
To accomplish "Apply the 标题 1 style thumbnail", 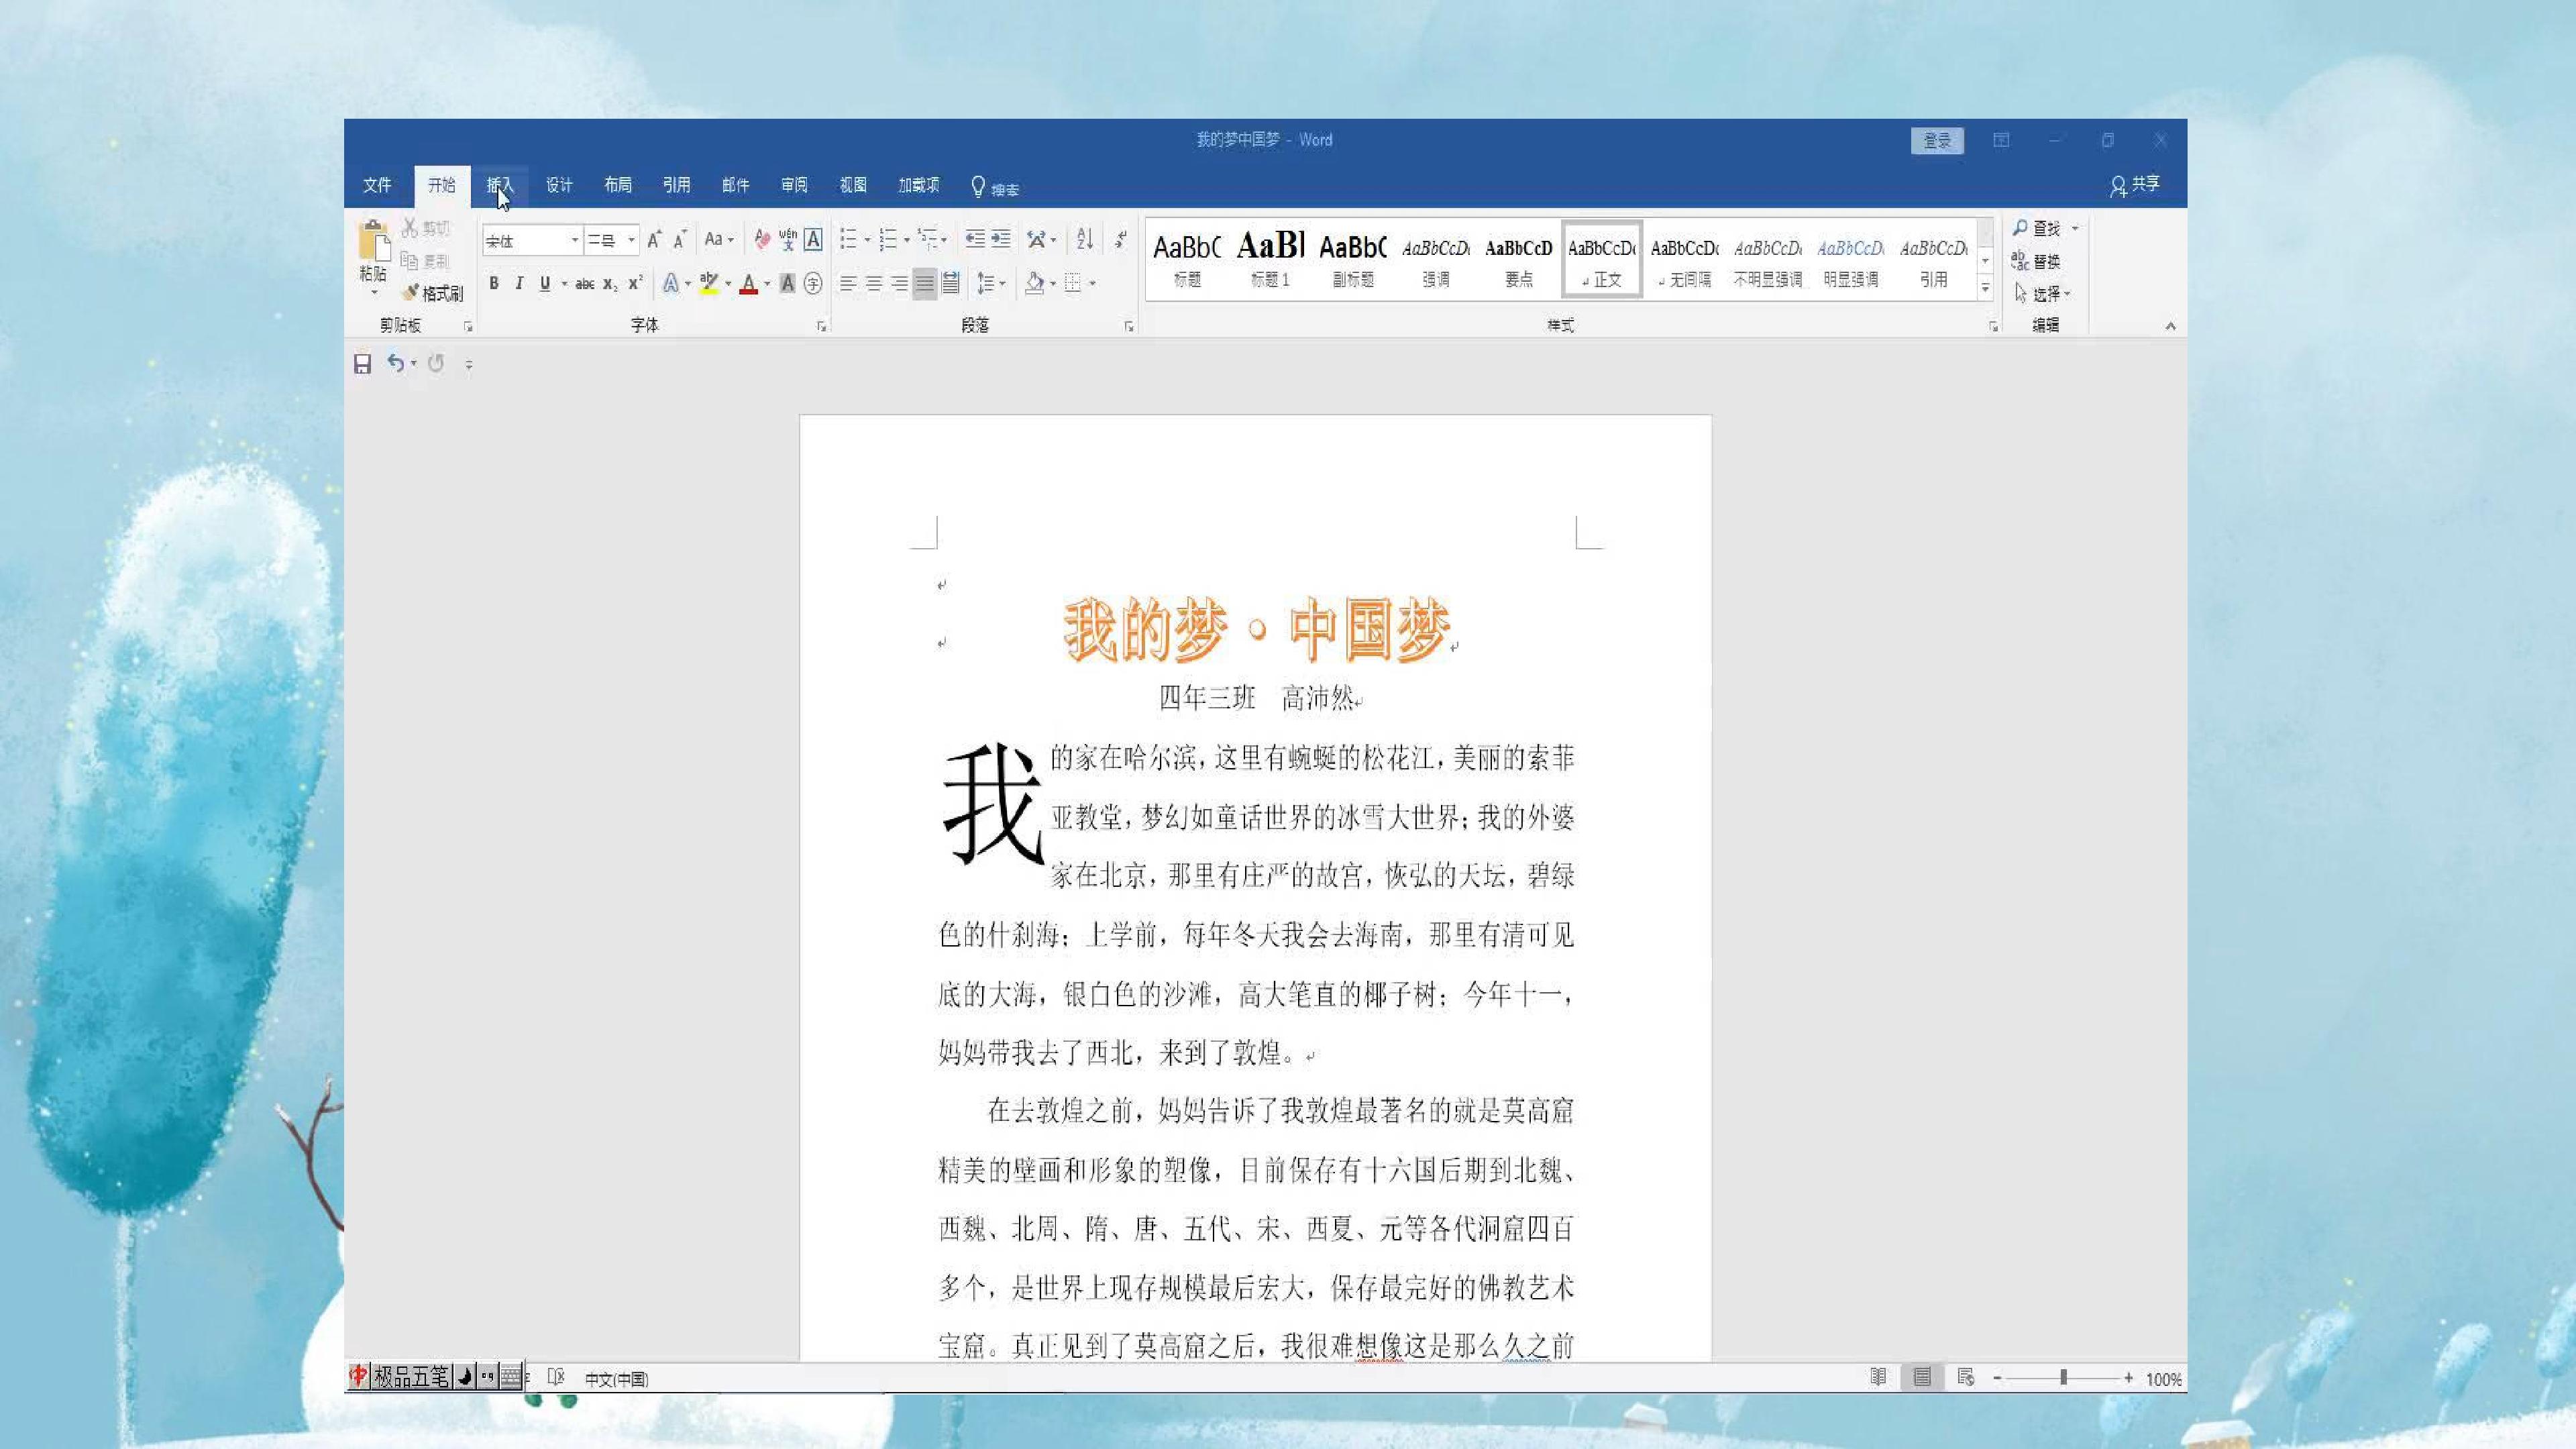I will [x=1270, y=259].
